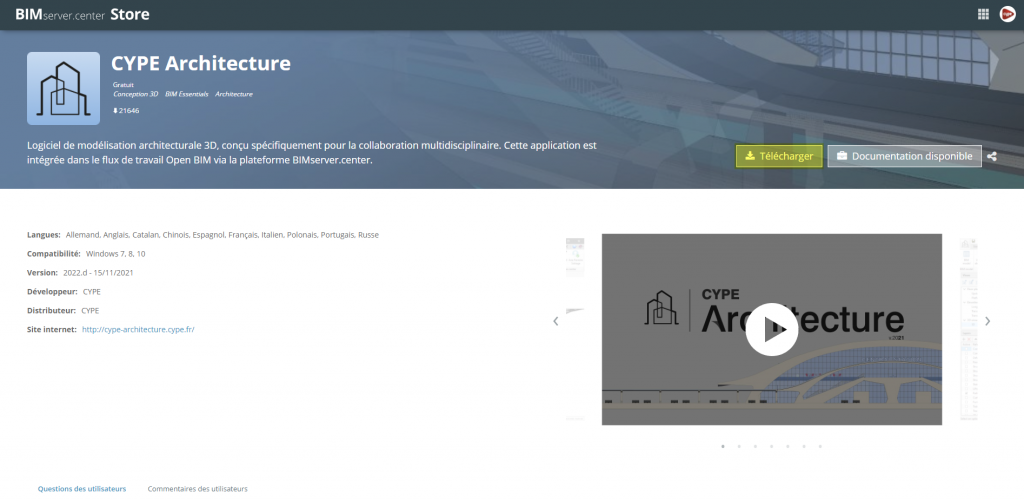Click the CYPE Architecture app logo
Viewport: 1024px width, 500px height.
tap(63, 89)
